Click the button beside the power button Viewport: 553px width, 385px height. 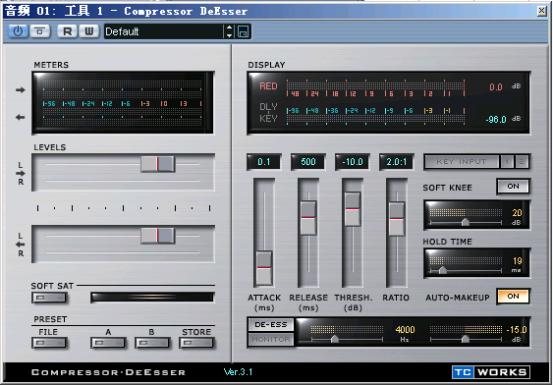[40, 31]
